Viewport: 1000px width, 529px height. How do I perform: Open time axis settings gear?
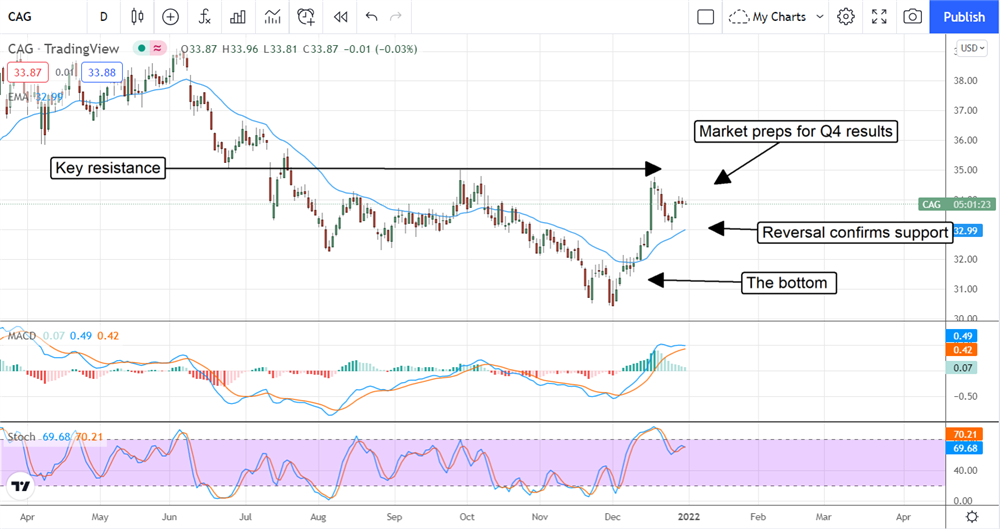(x=971, y=516)
